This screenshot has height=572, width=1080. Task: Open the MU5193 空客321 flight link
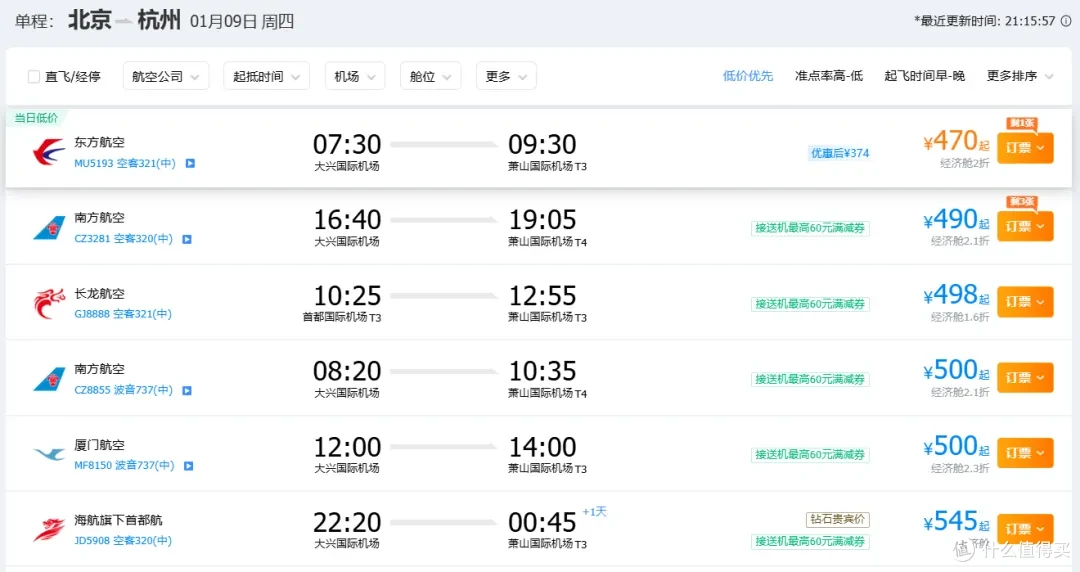point(125,163)
